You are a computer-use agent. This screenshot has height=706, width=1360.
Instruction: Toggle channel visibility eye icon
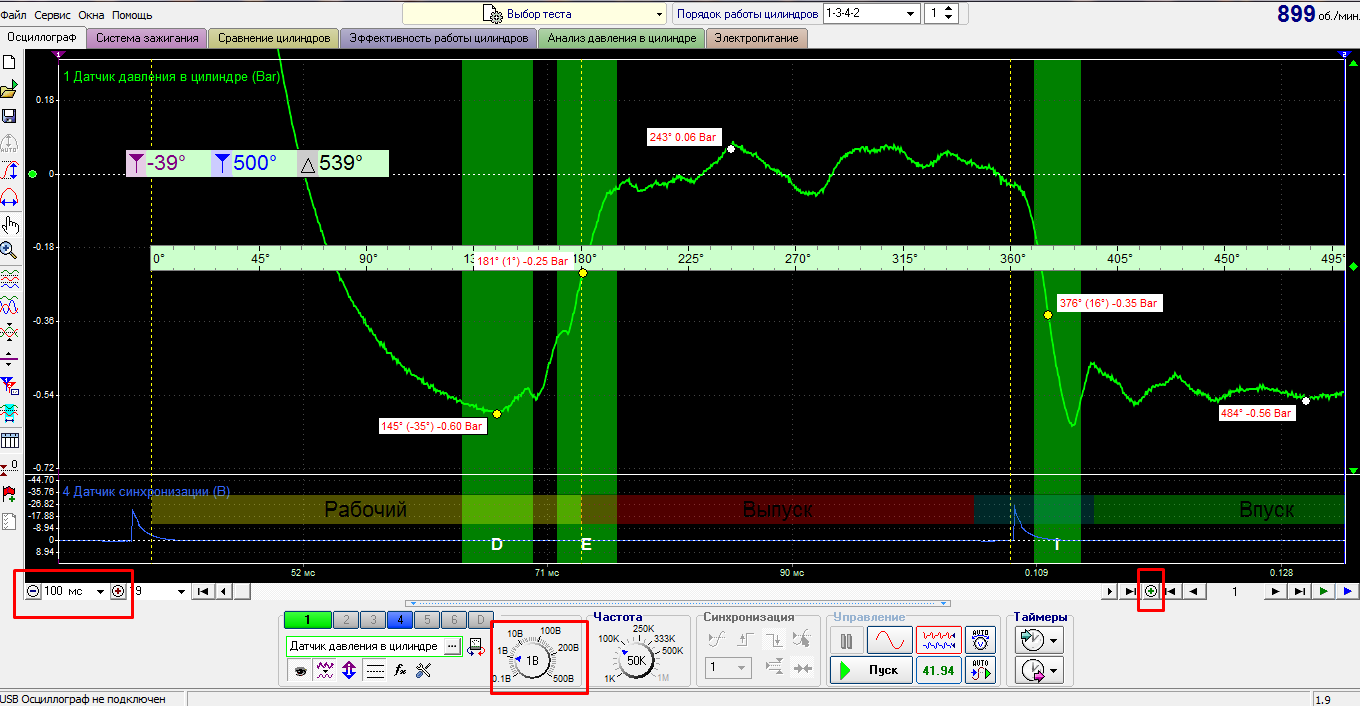(x=299, y=672)
